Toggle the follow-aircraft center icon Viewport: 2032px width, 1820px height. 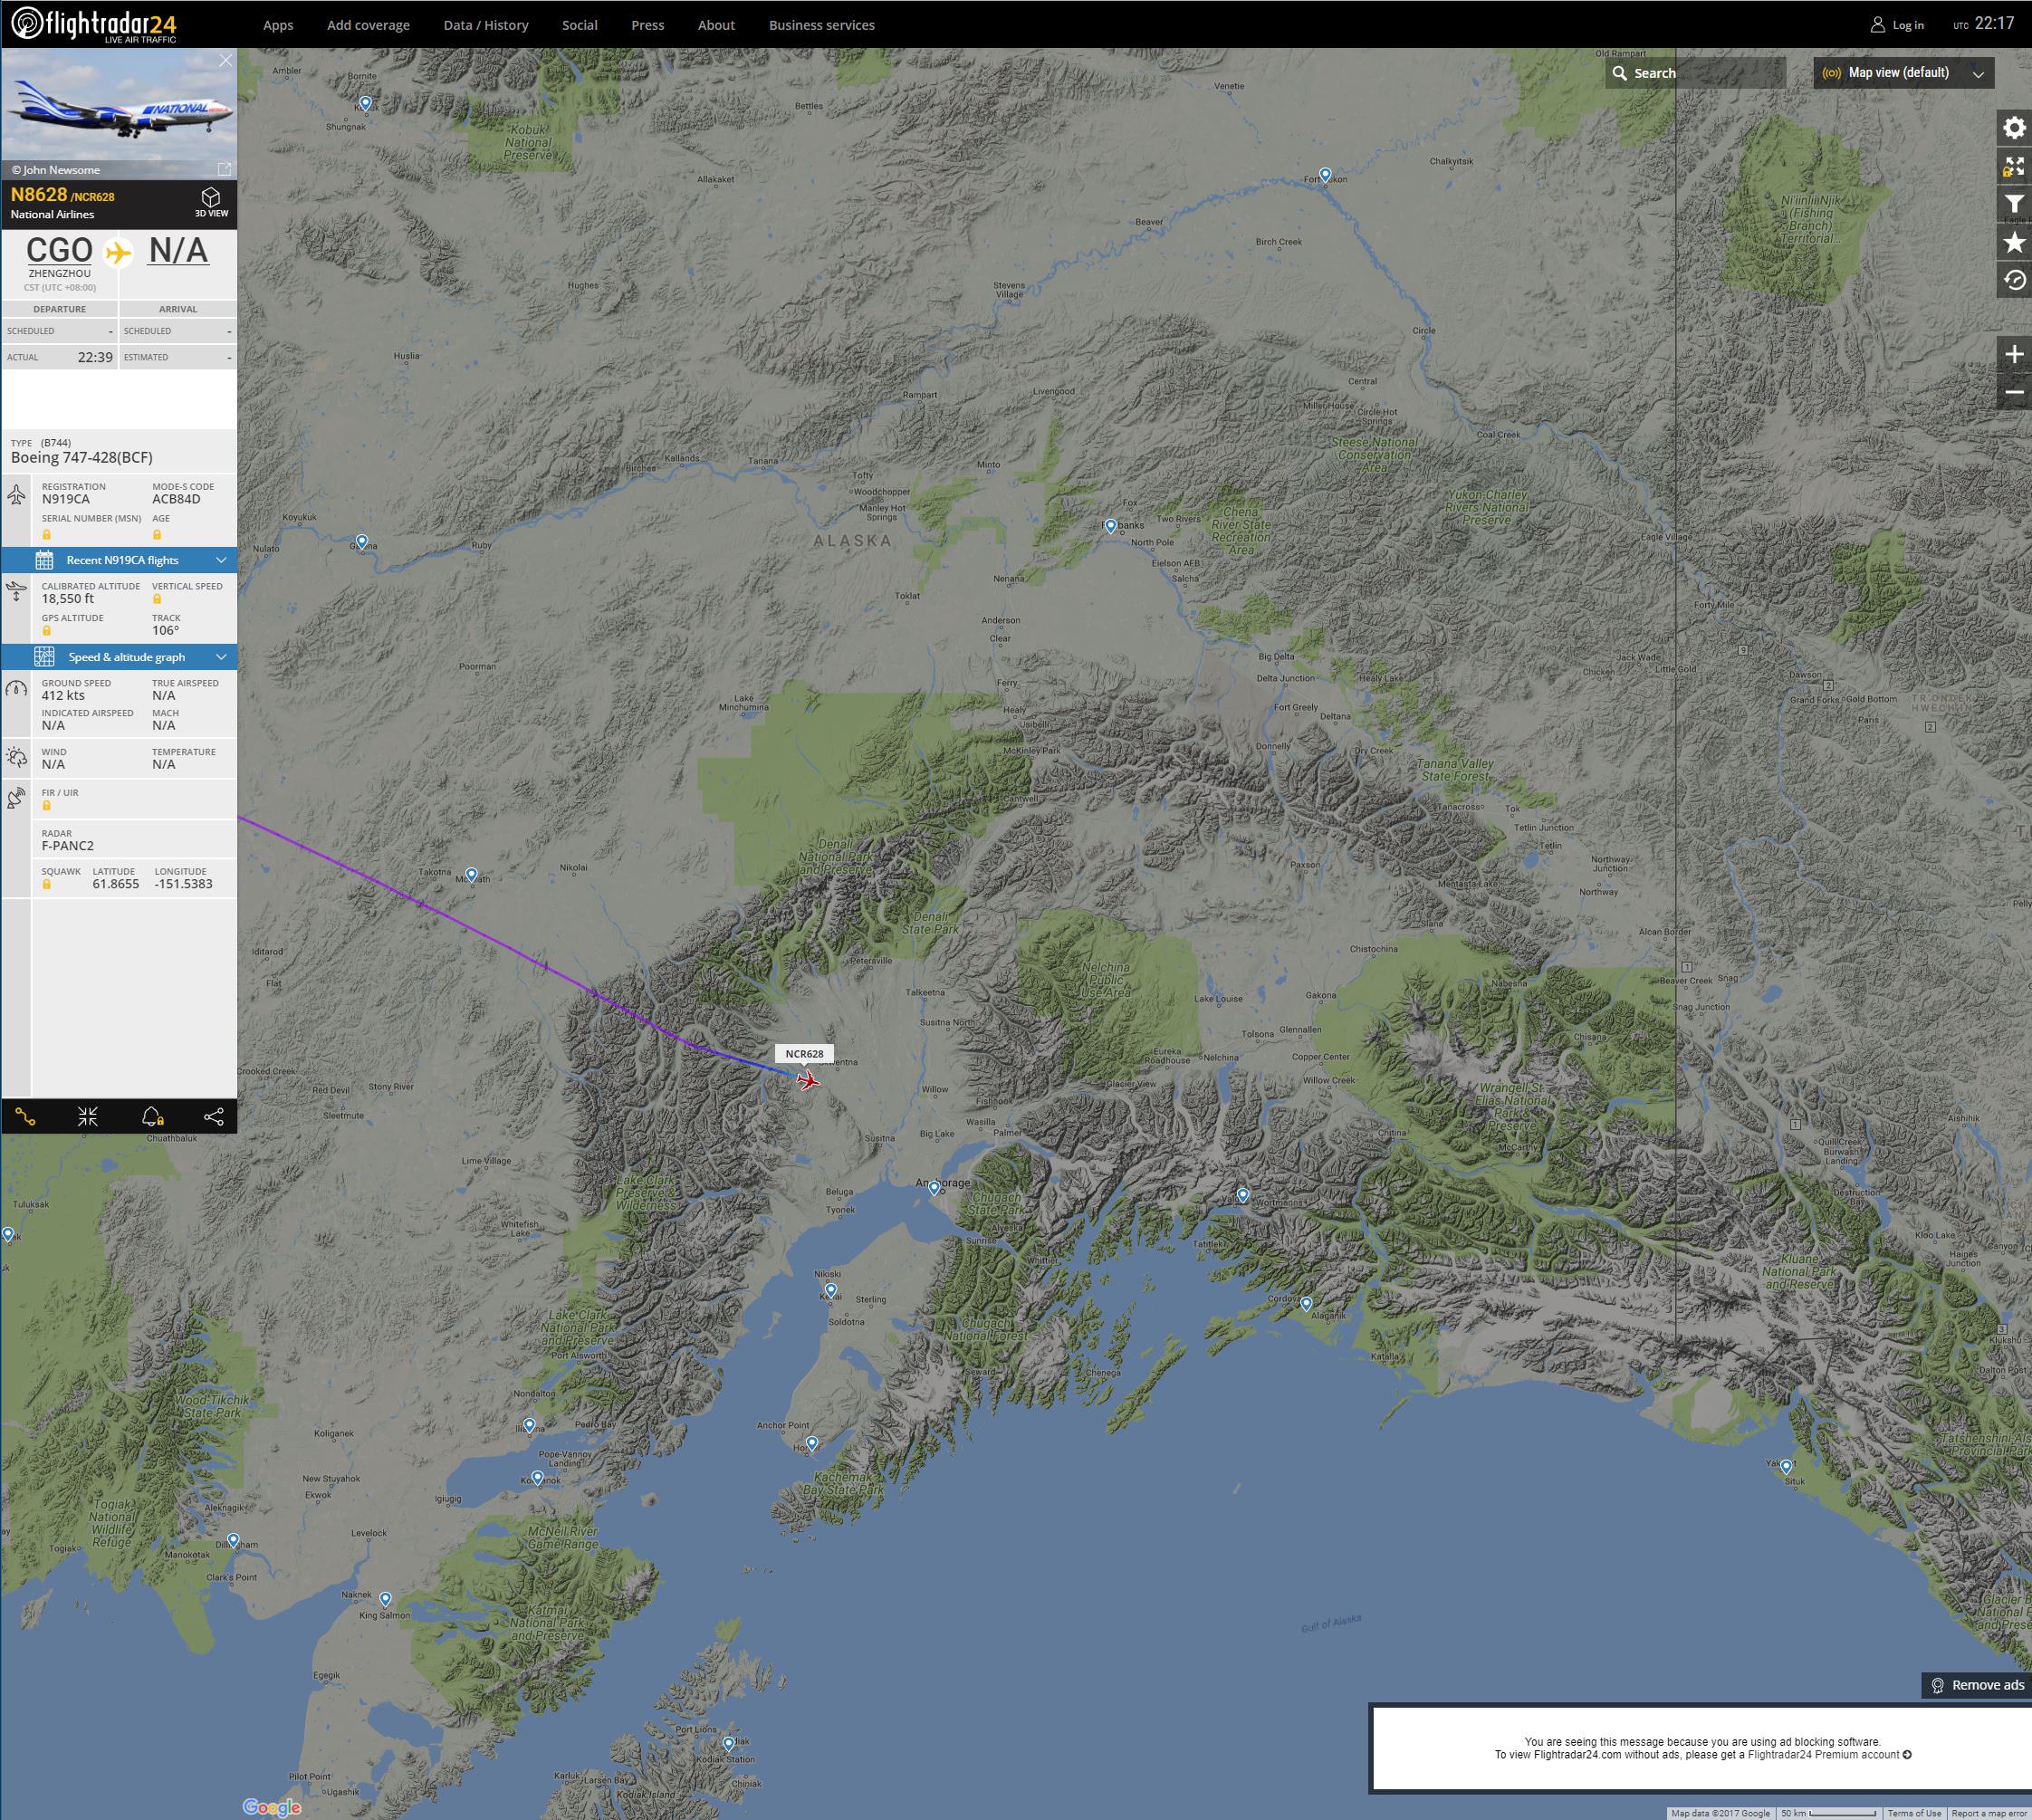pyautogui.click(x=88, y=1117)
